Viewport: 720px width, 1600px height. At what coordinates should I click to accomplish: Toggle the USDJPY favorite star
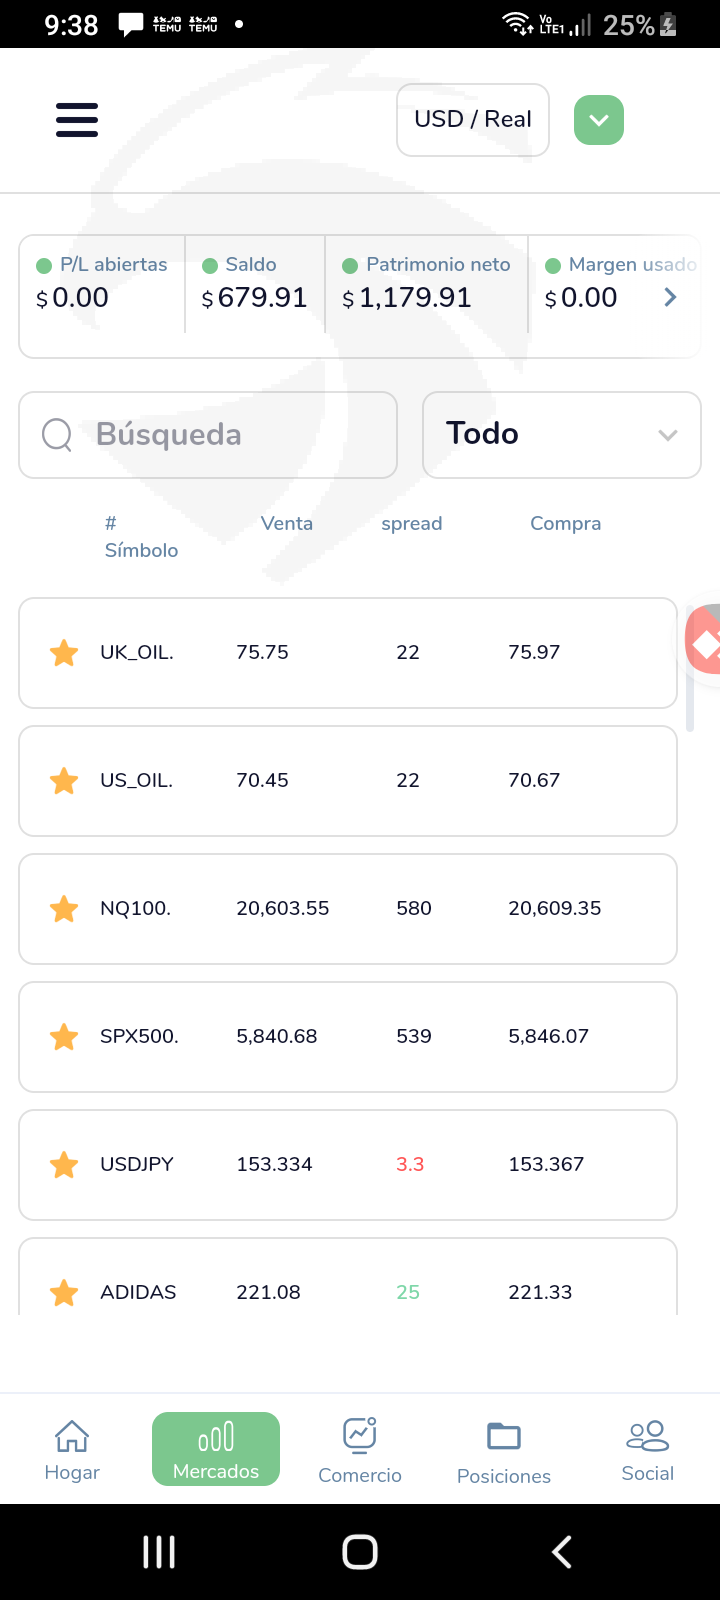(x=64, y=1165)
